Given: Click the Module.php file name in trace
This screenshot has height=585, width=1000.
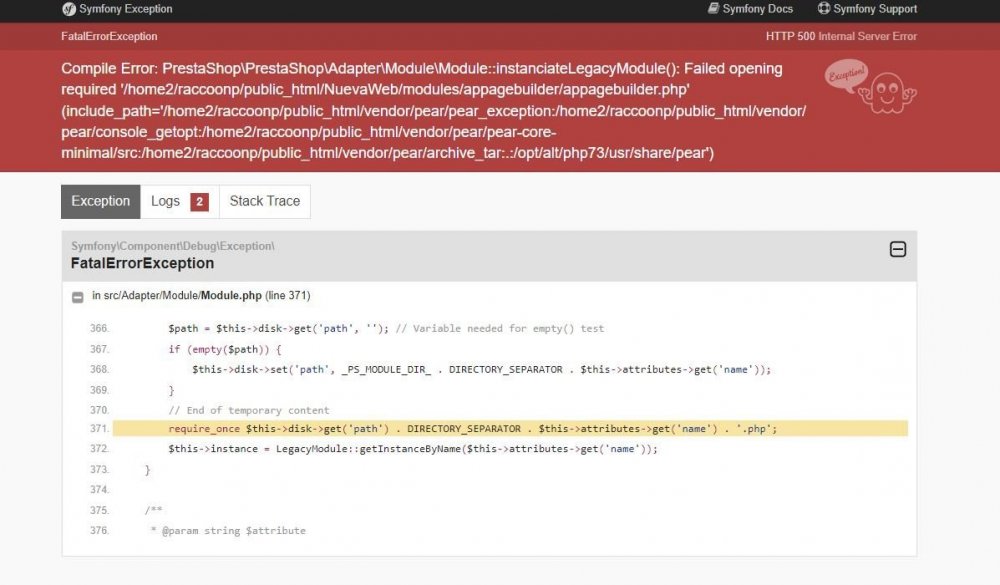Looking at the screenshot, I should (231, 295).
